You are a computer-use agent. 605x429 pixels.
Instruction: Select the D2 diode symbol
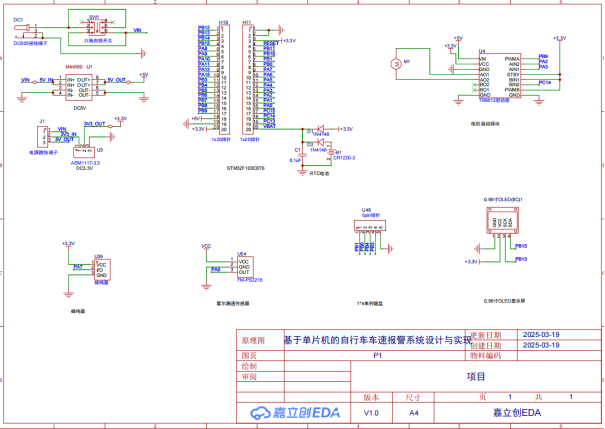click(x=319, y=143)
